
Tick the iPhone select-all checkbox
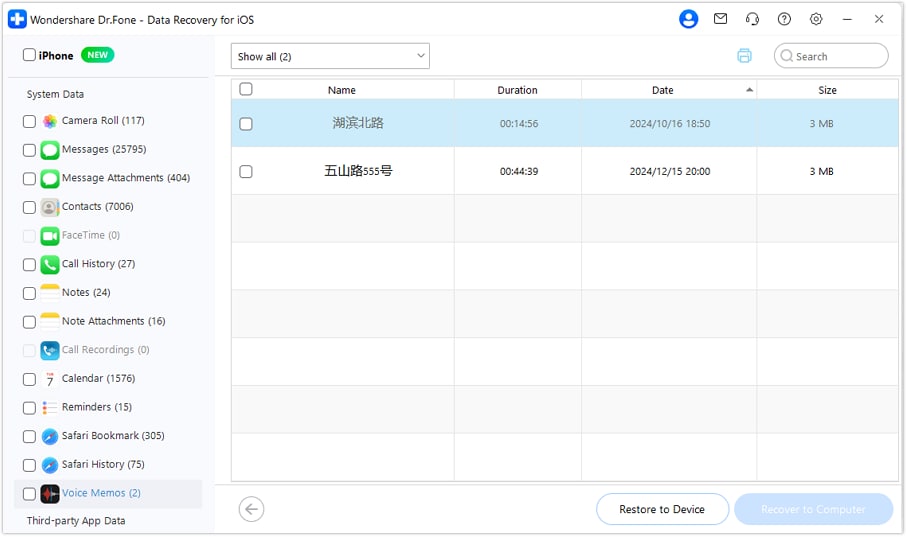(x=29, y=55)
